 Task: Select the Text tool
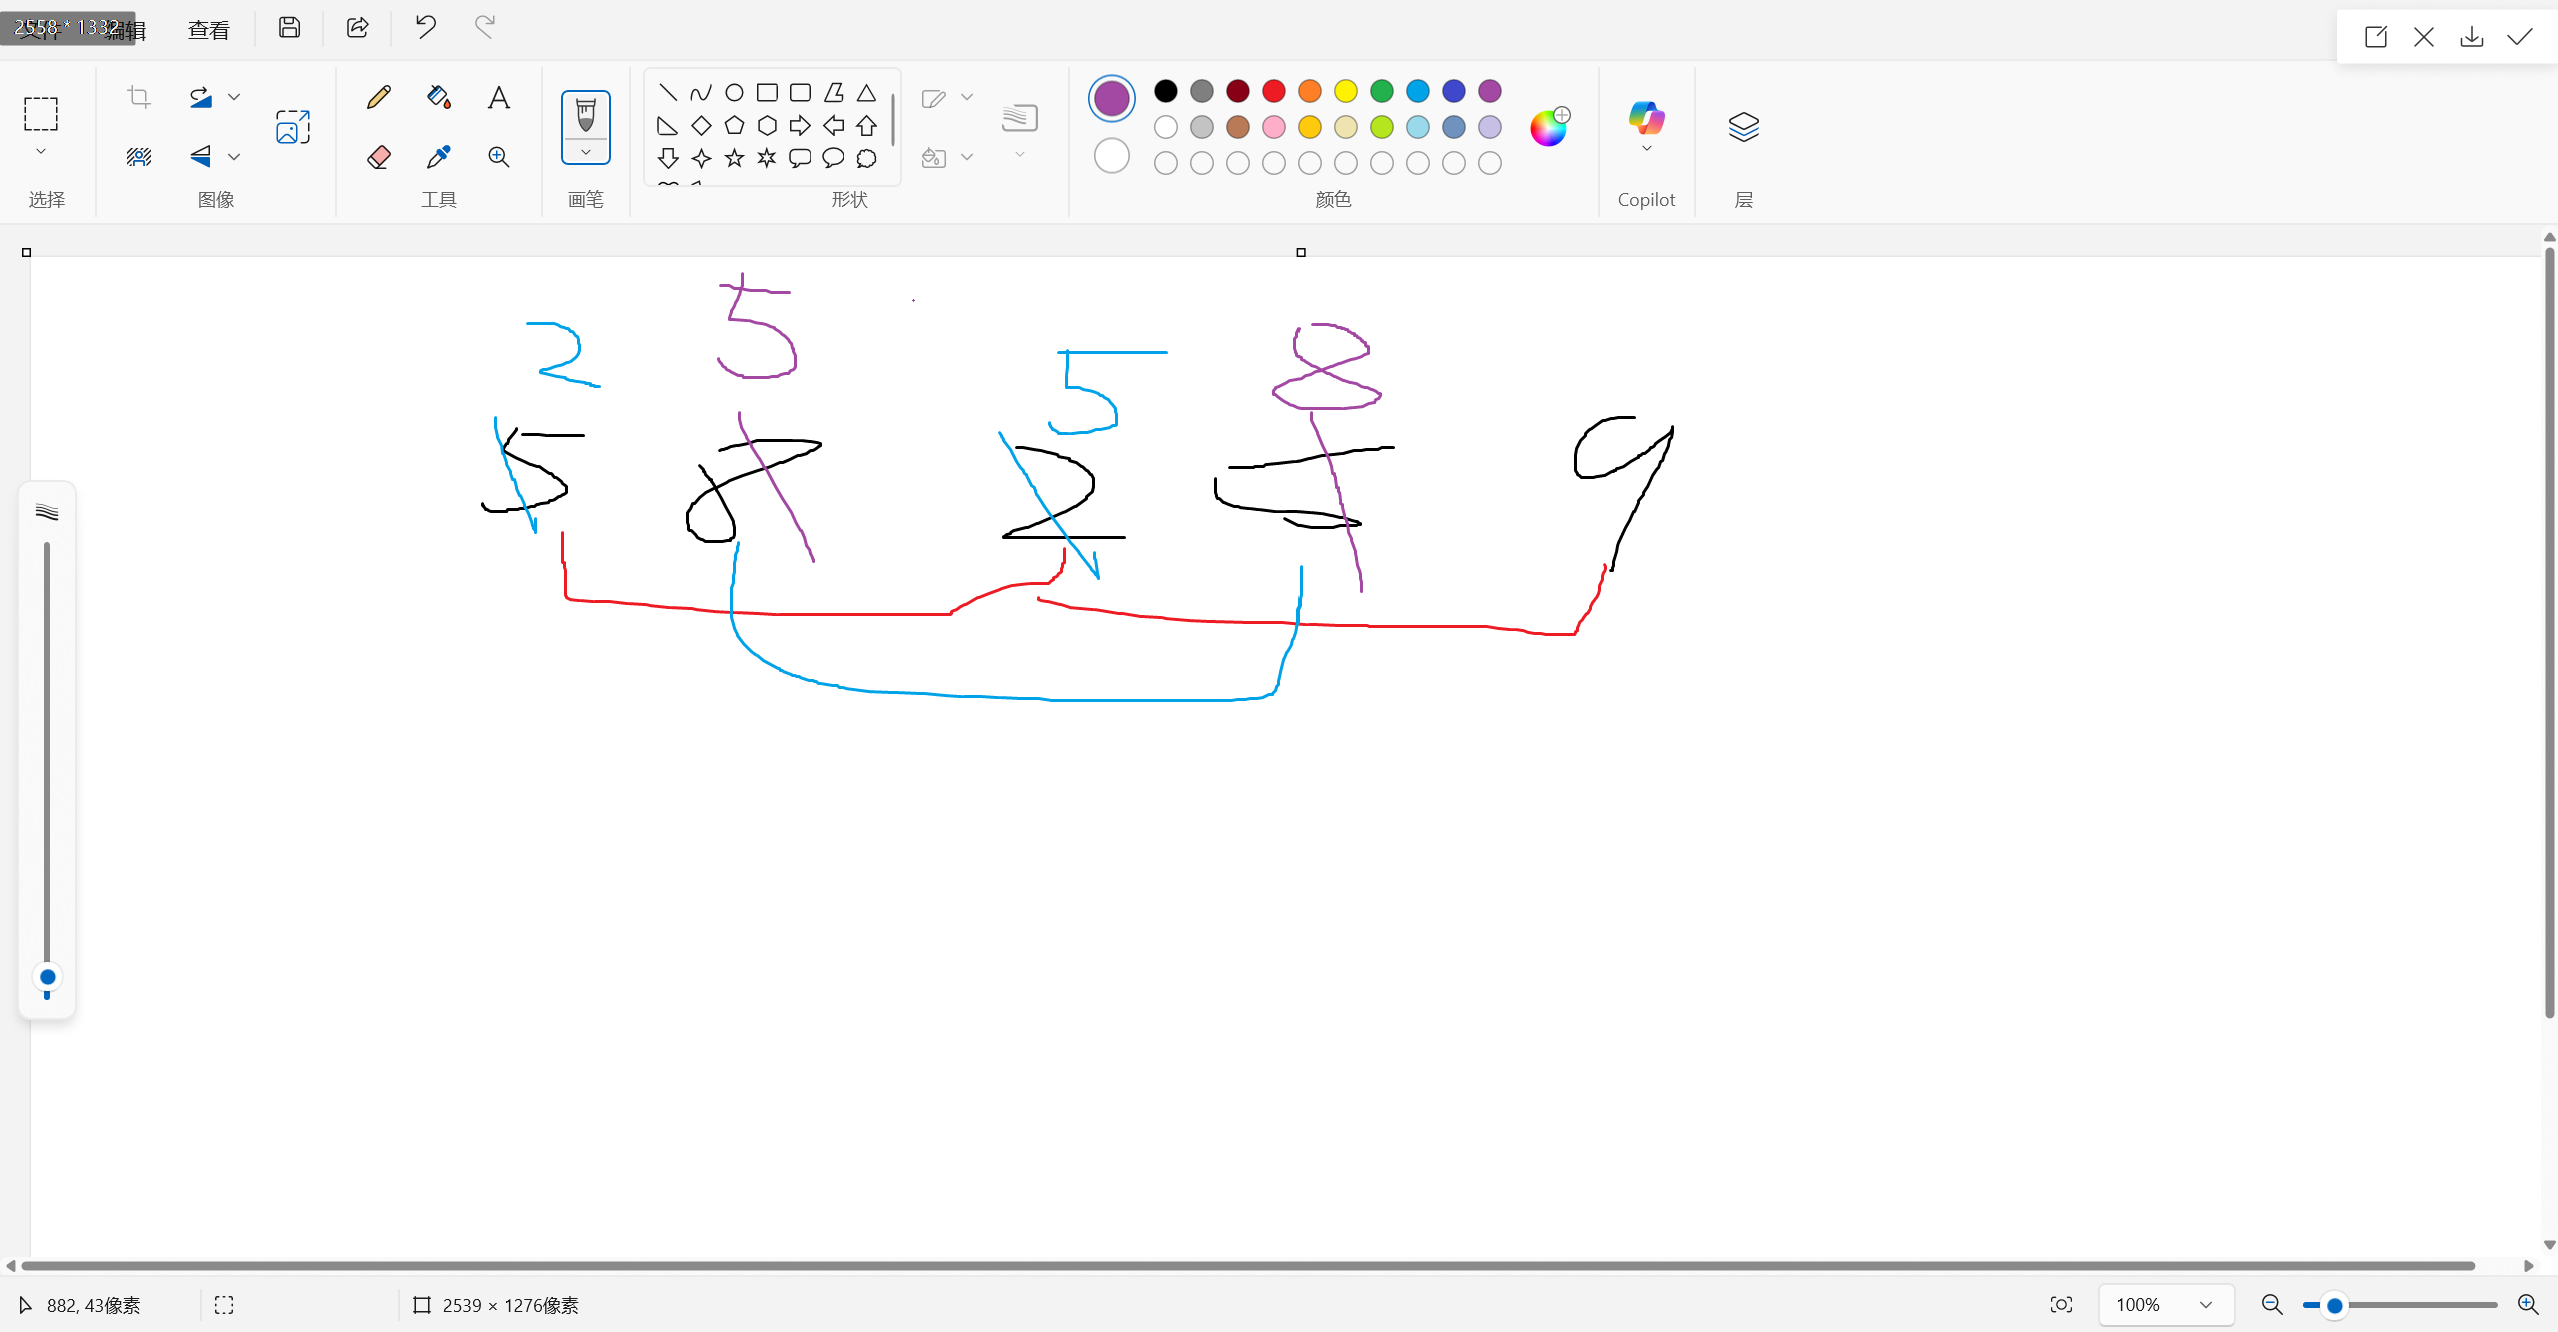click(x=498, y=97)
